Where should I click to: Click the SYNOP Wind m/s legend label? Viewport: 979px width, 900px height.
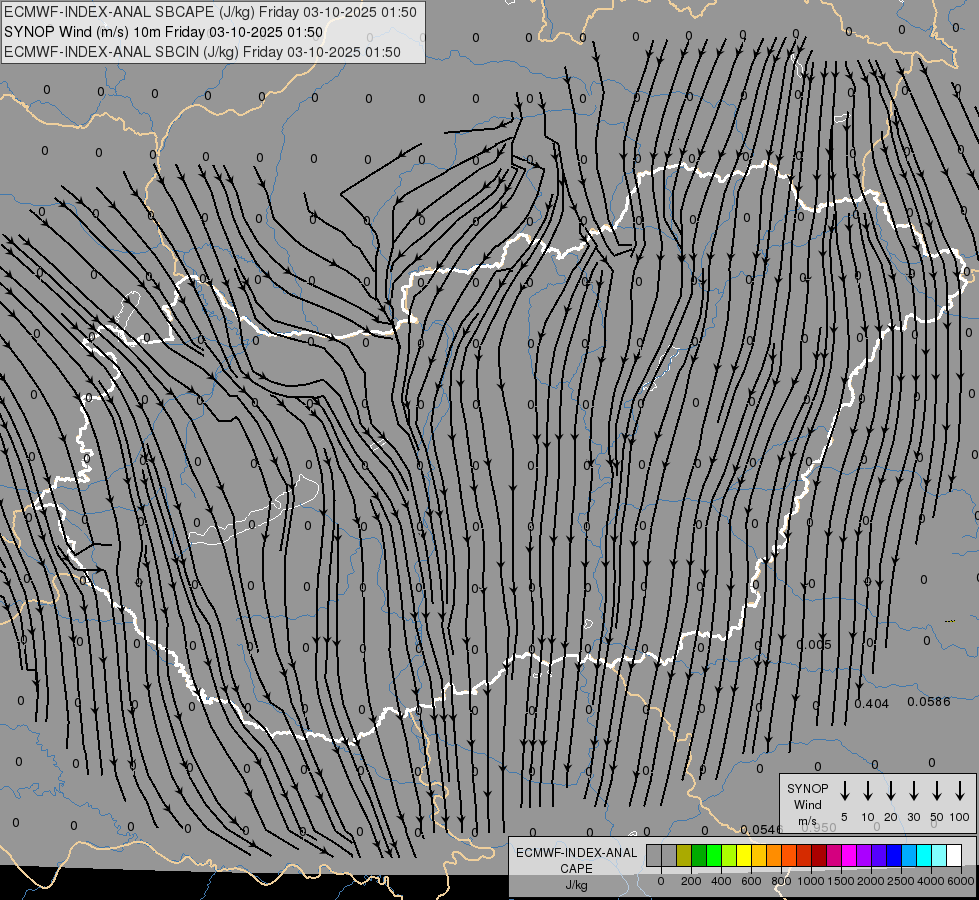[x=808, y=804]
